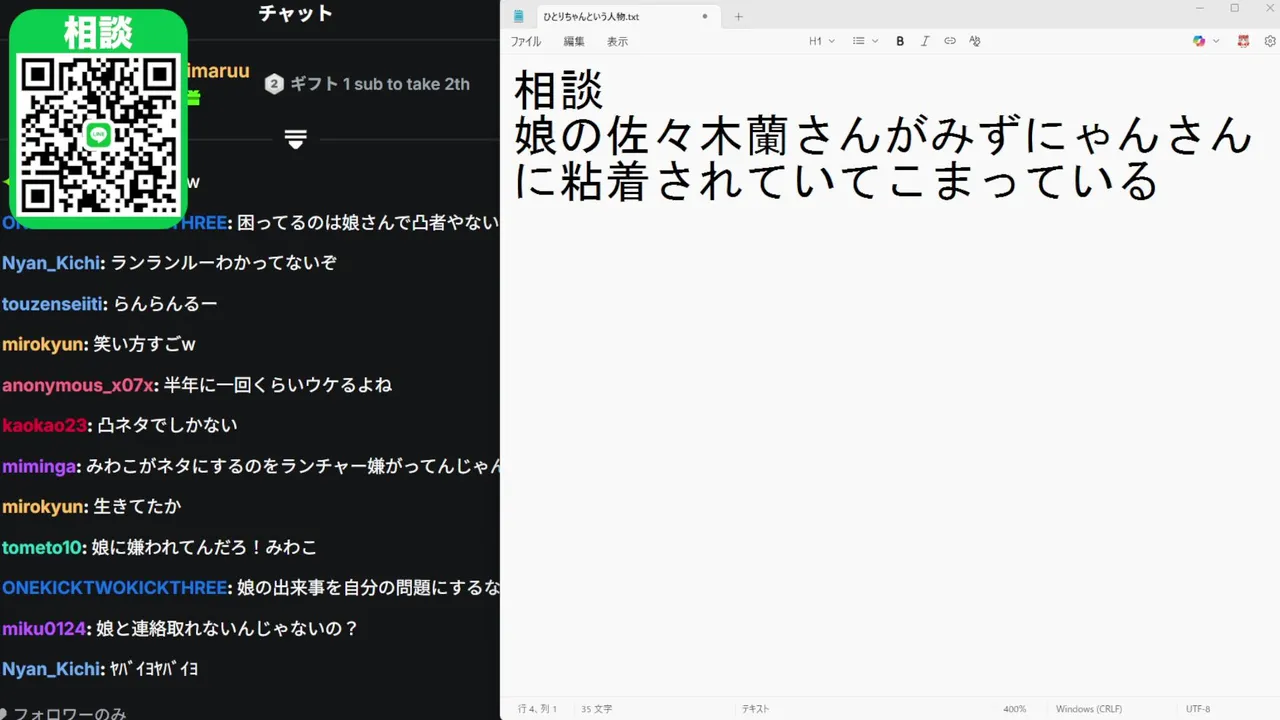
Task: Click the 400% zoom level
Action: click(x=1015, y=709)
